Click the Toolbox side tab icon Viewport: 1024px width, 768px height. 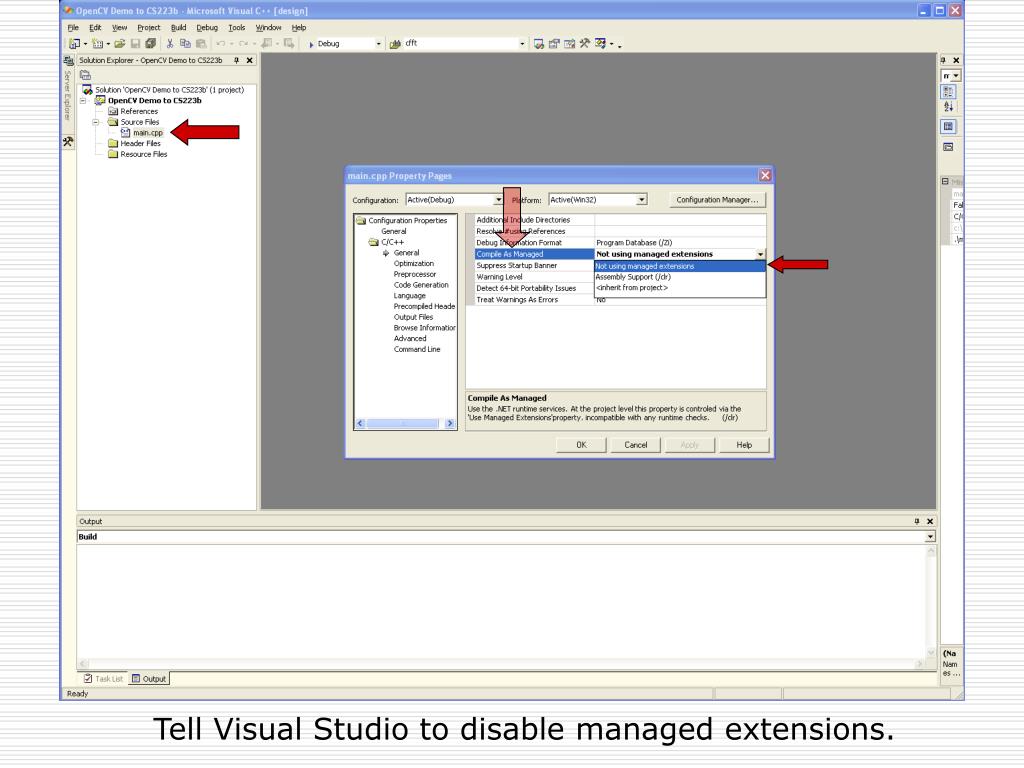pos(68,141)
